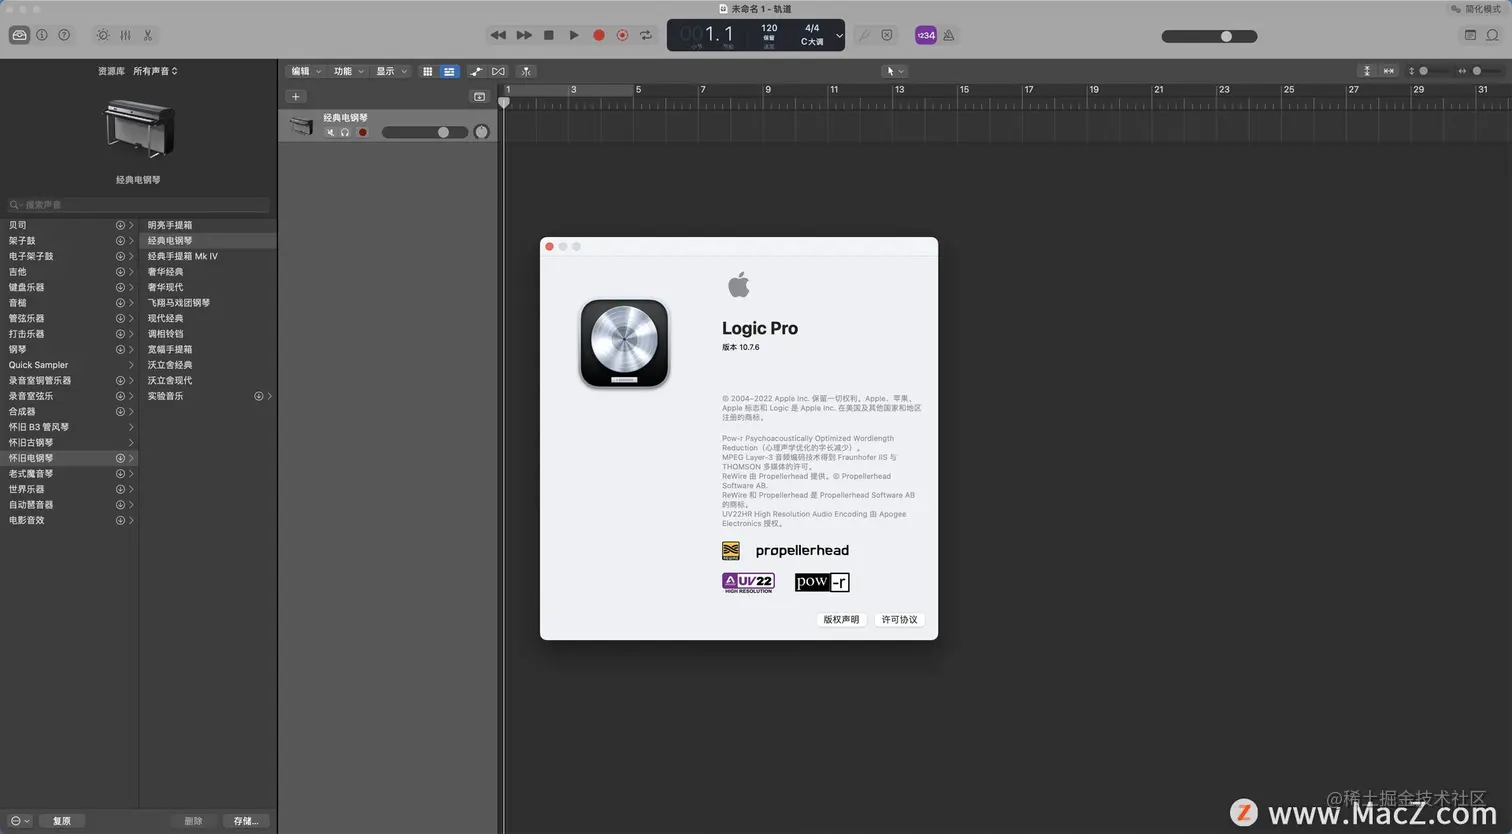This screenshot has height=834, width=1512.
Task: Click the horizontal auto zoom button
Action: coord(1388,71)
